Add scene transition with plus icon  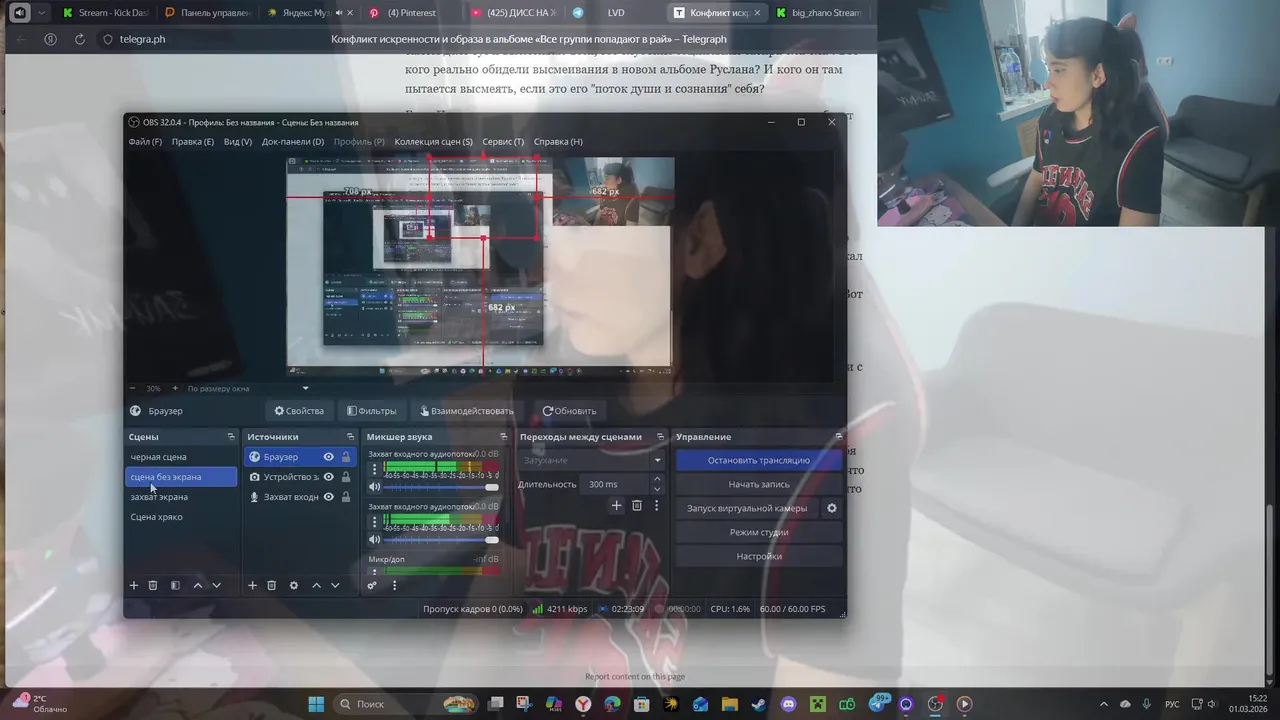coord(617,506)
